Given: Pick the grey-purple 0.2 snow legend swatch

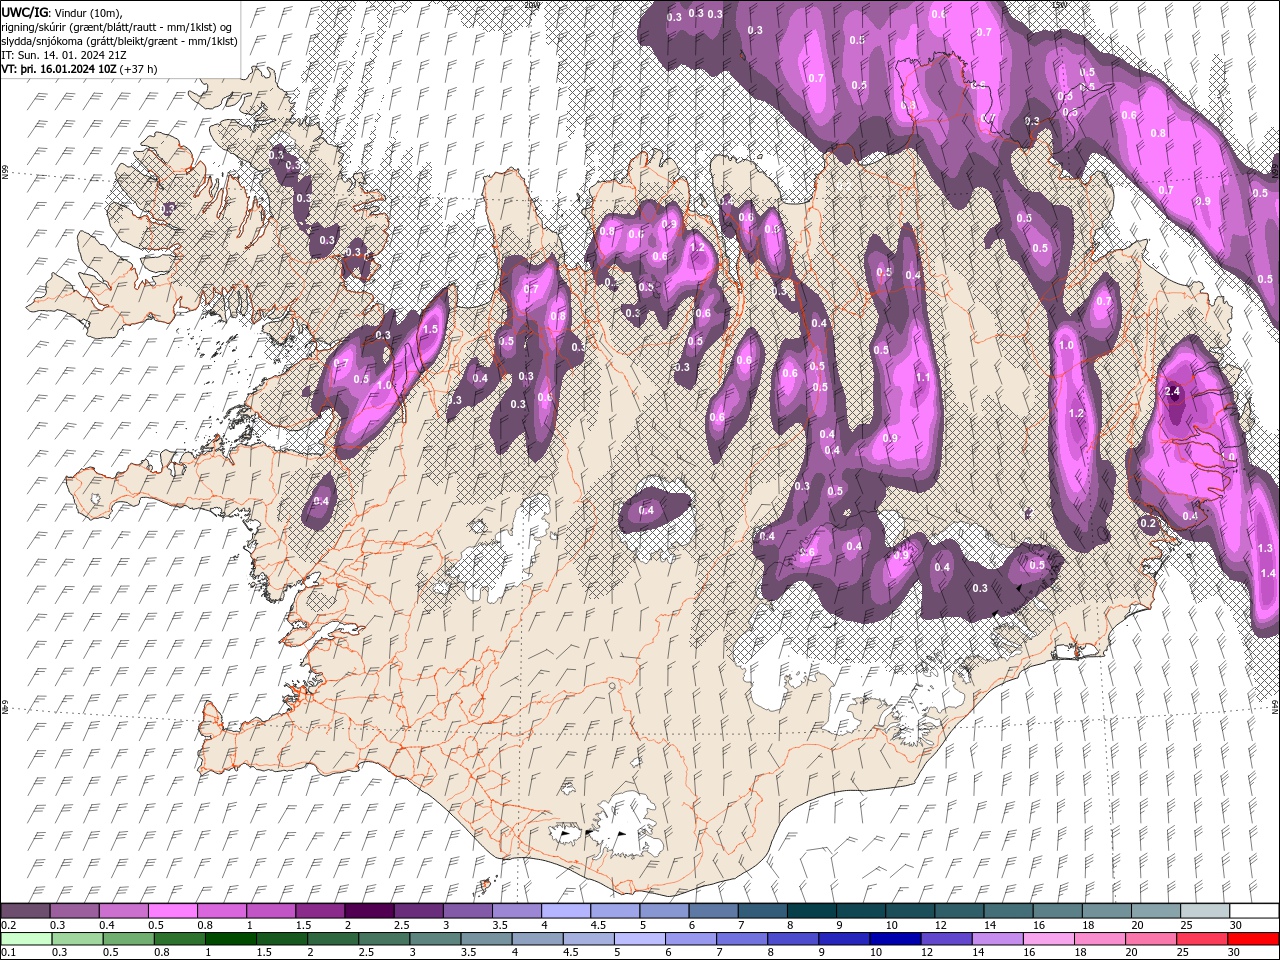Looking at the screenshot, I should click(x=25, y=911).
